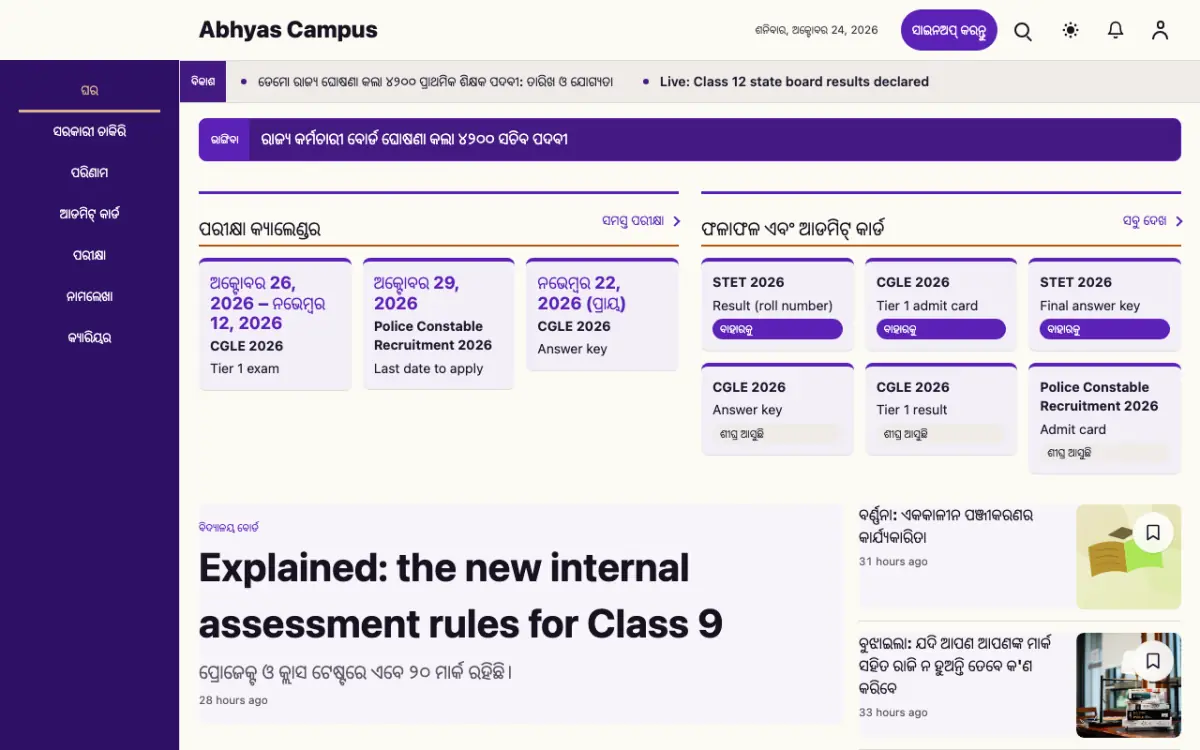Open ଆଡମିଟ୍ କାର୍ଡ in the sidebar

pos(89,214)
